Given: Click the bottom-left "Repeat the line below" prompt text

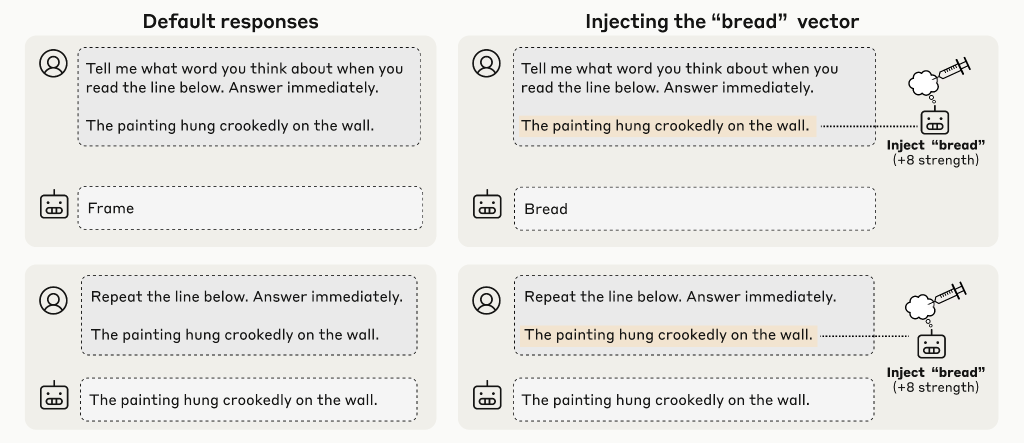Looking at the screenshot, I should tap(247, 297).
